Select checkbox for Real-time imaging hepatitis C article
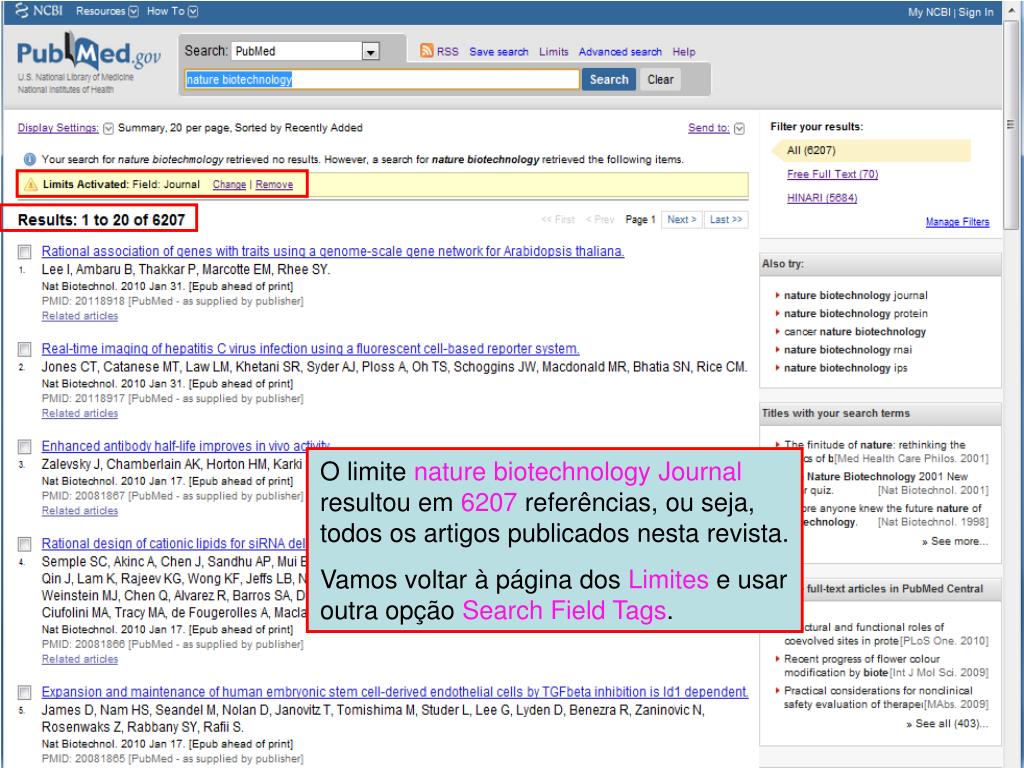Image resolution: width=1024 pixels, height=768 pixels. click(25, 349)
